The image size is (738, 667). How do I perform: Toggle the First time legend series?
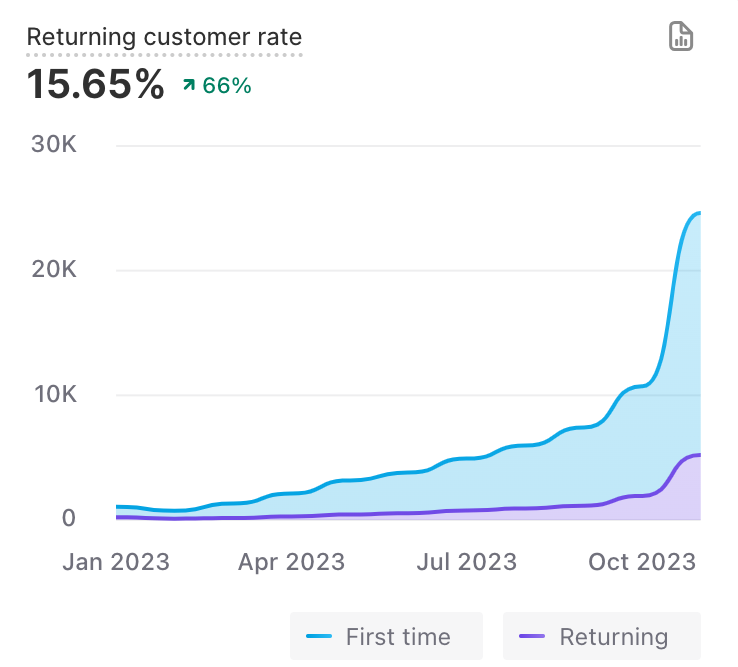[386, 636]
